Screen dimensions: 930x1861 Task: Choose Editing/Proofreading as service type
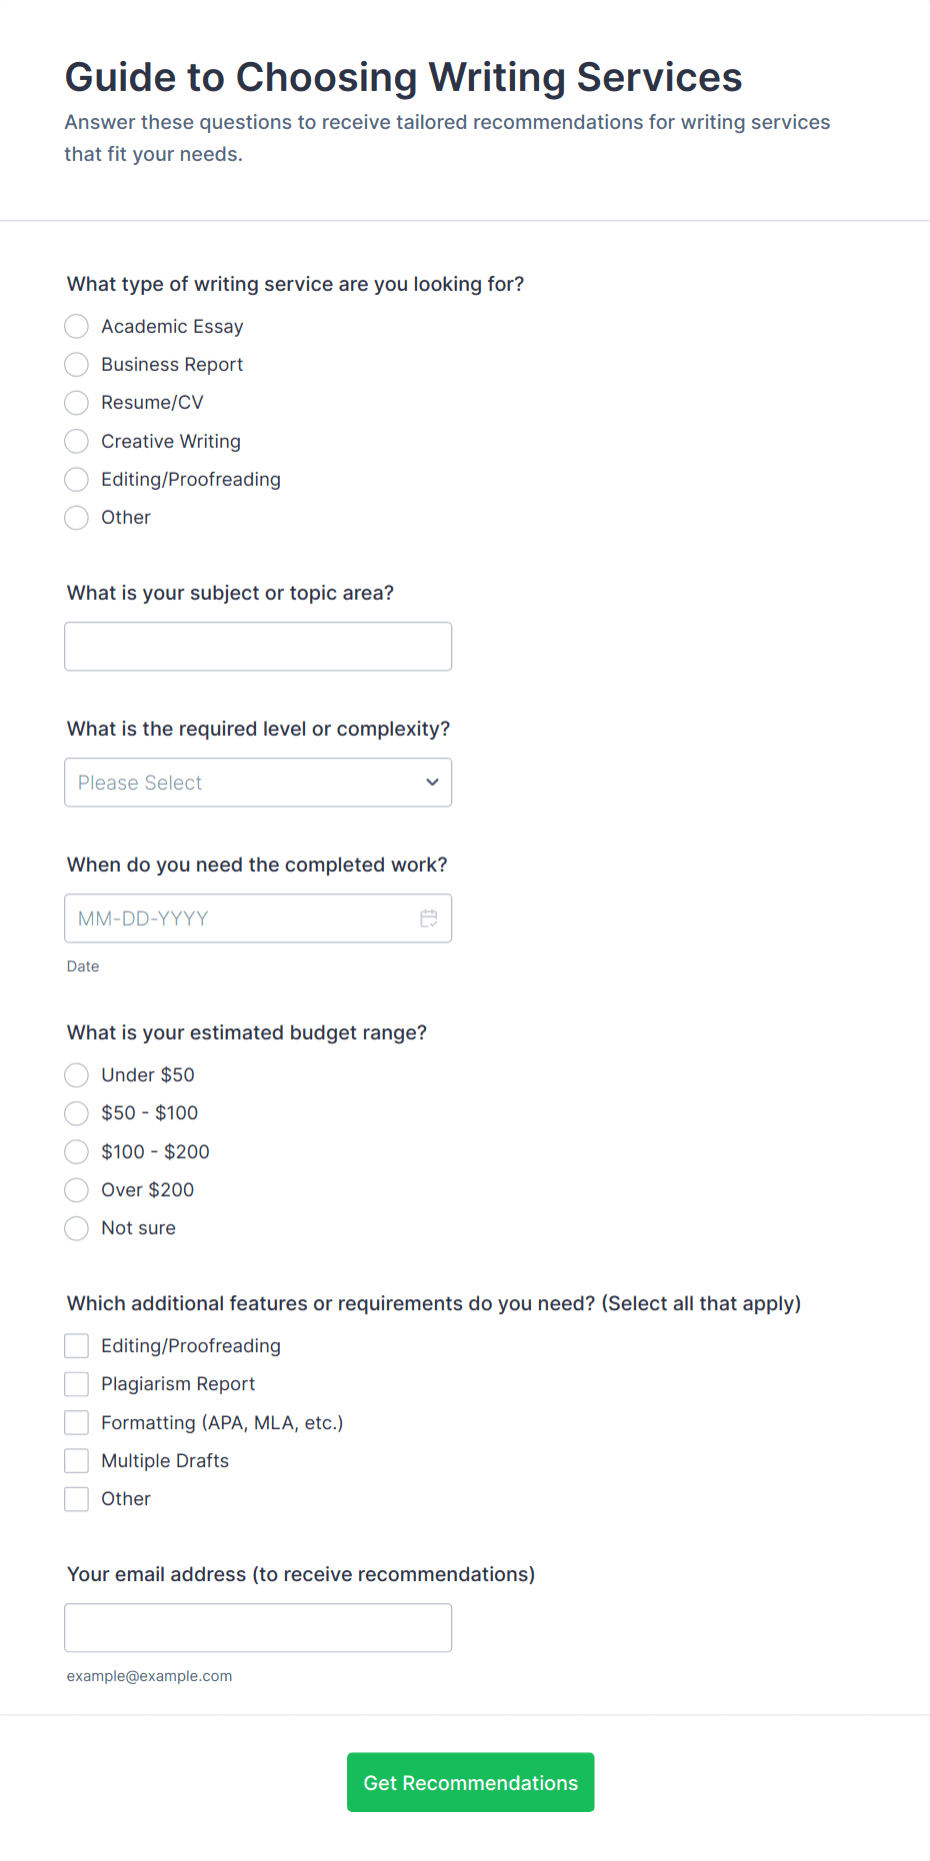pyautogui.click(x=76, y=479)
